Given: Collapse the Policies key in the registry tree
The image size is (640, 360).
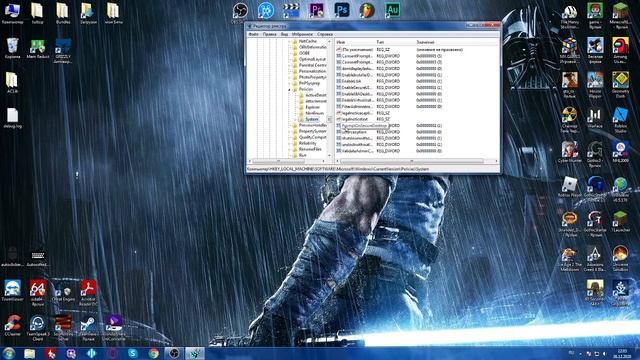Looking at the screenshot, I should (289, 89).
